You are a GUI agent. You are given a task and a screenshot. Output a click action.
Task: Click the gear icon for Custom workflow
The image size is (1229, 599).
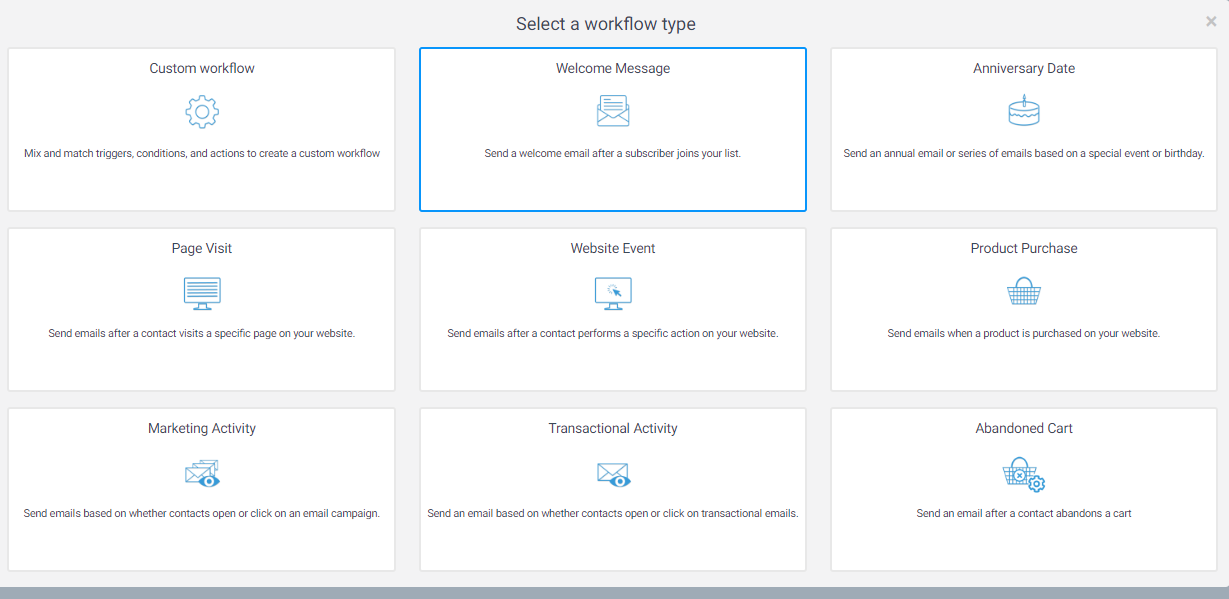[x=202, y=111]
